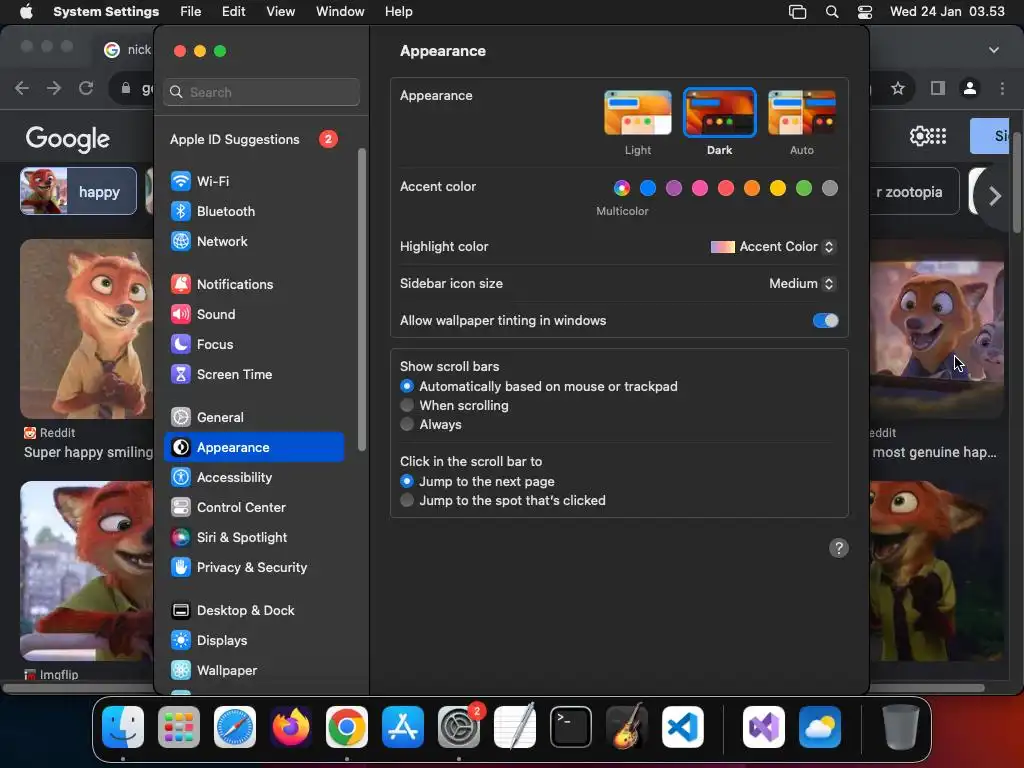Open Trash in the Dock
The image size is (1024, 768).
(x=901, y=727)
